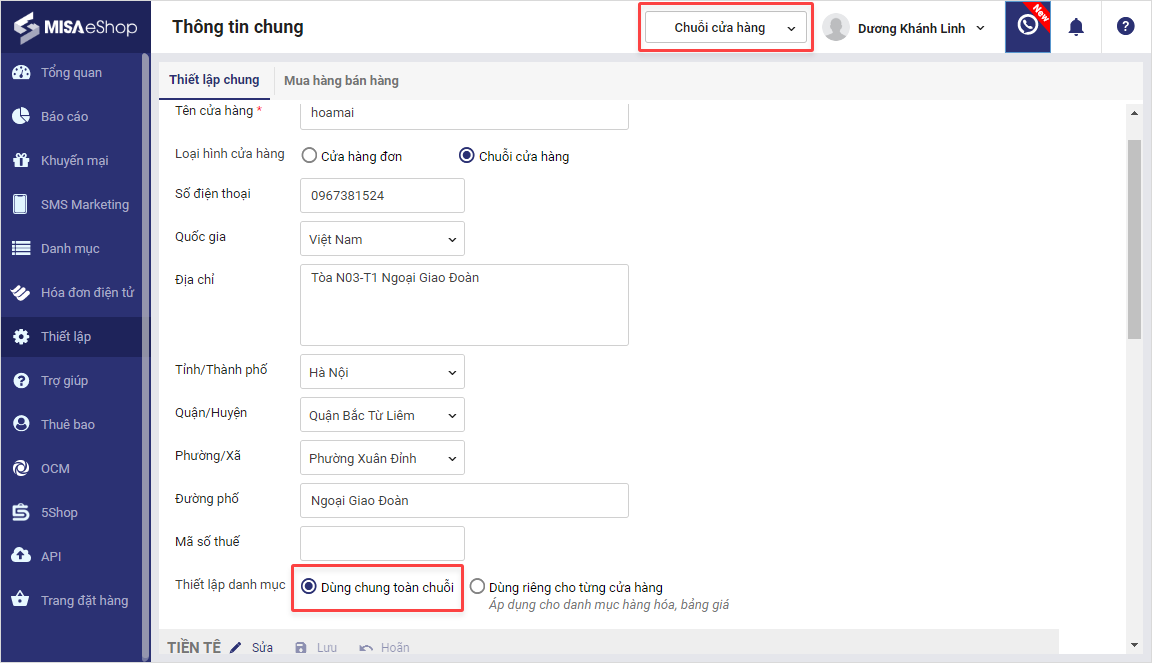Choose Dùng chung toàn chuỗi radio button
Image resolution: width=1152 pixels, height=663 pixels.
click(x=309, y=587)
